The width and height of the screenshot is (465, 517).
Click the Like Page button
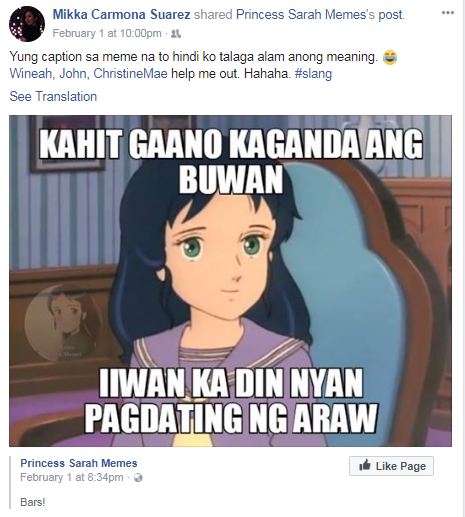(x=391, y=466)
